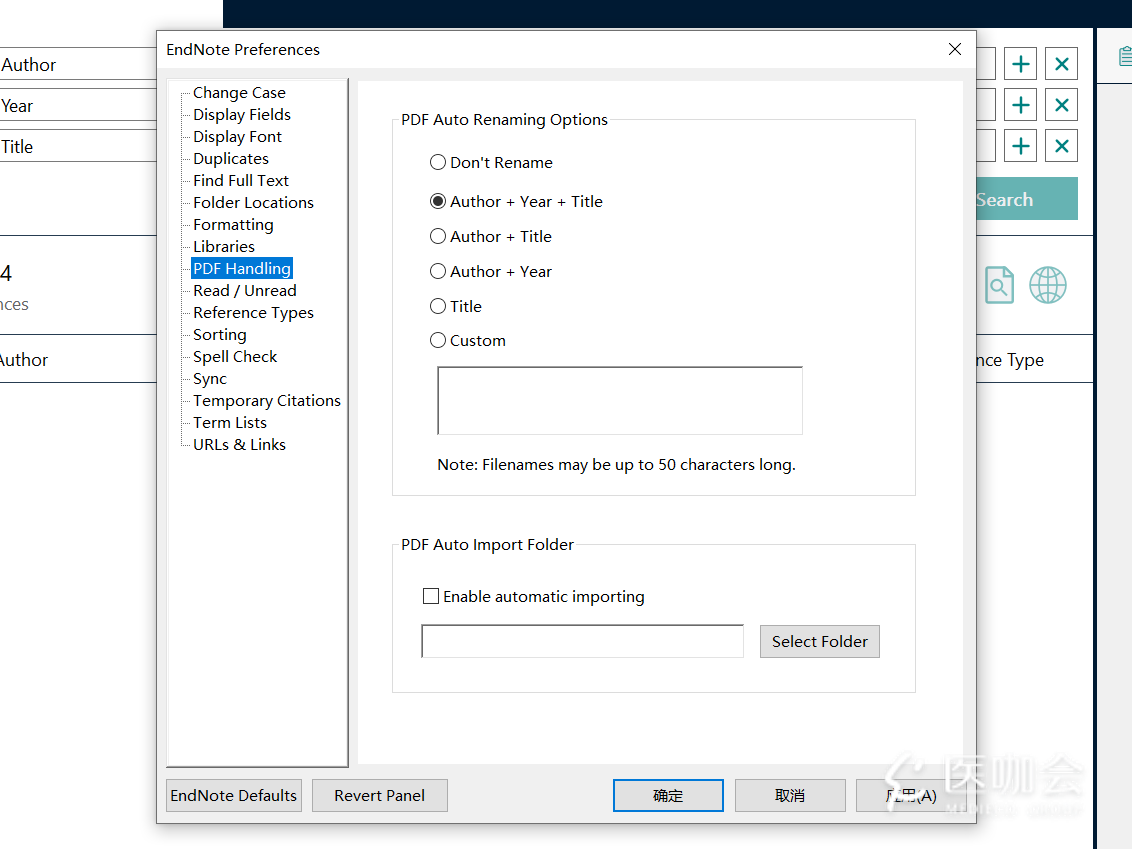This screenshot has height=849, width=1132.
Task: Click the Year search field in main window
Action: pos(78,105)
